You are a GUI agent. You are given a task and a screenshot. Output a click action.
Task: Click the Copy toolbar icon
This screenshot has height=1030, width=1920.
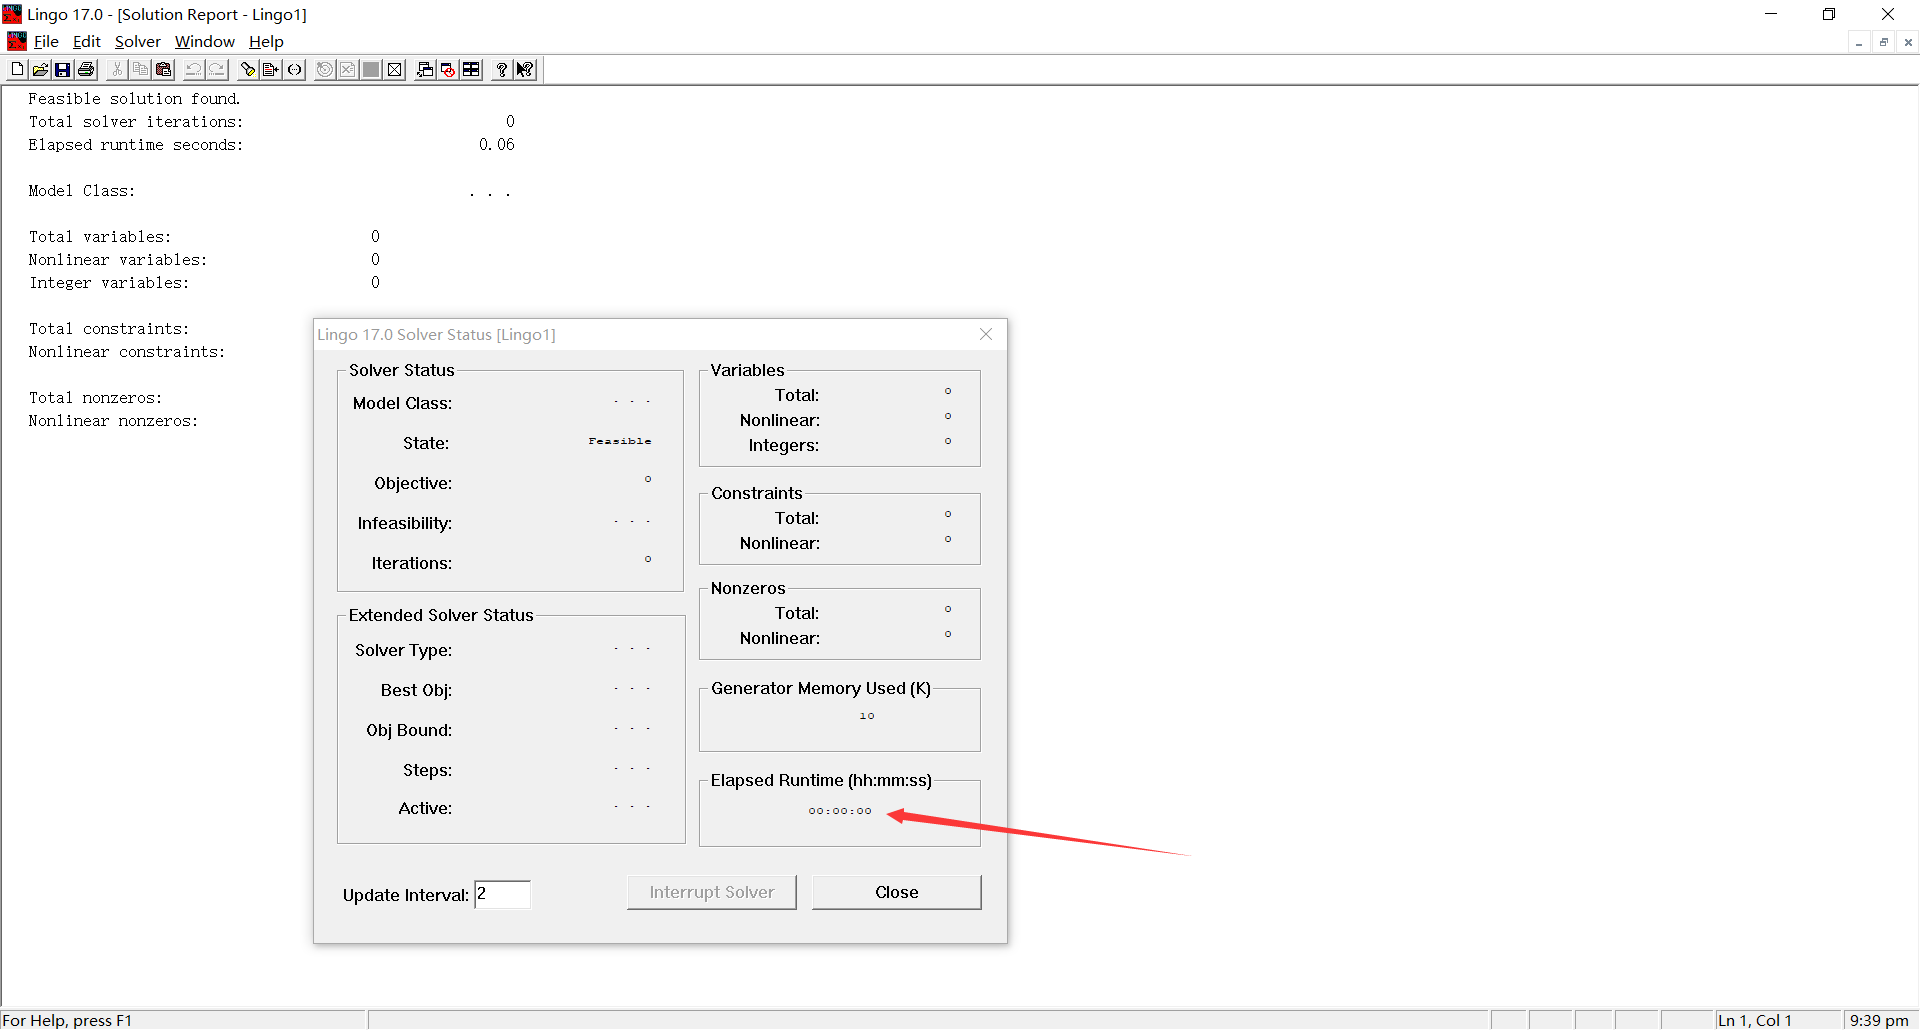[140, 69]
